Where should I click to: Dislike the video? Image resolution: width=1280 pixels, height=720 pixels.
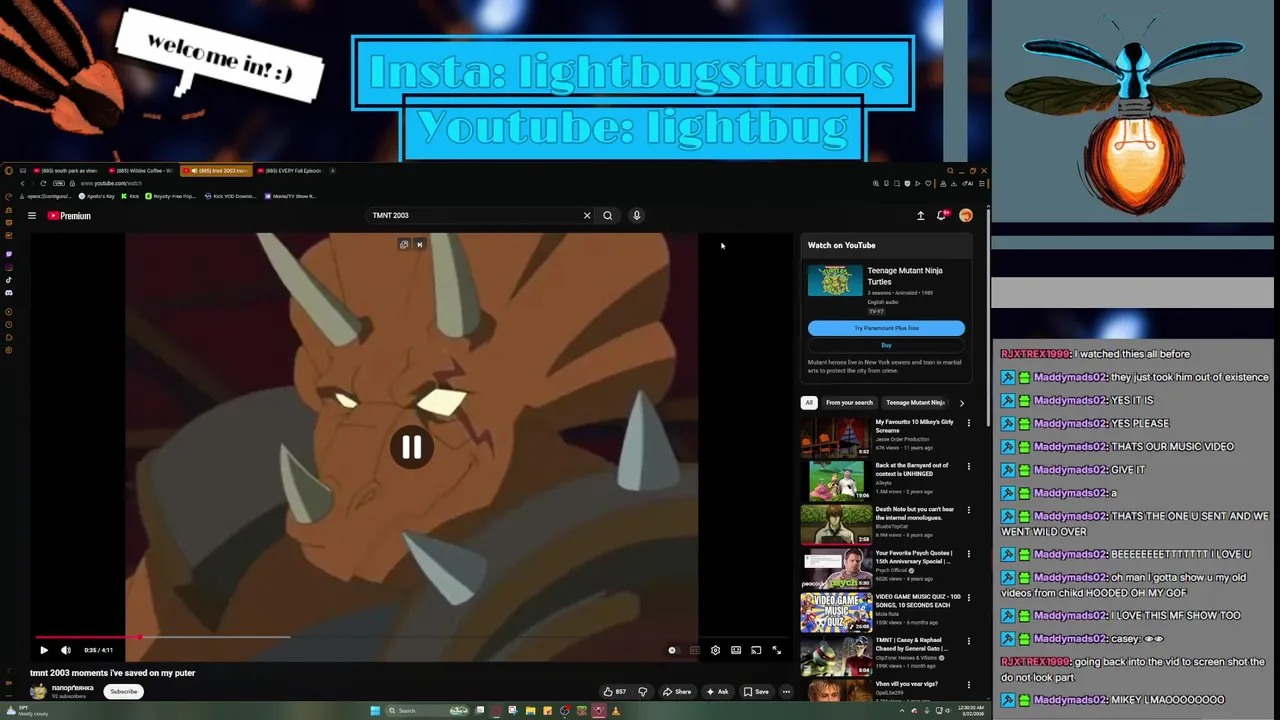[643, 691]
